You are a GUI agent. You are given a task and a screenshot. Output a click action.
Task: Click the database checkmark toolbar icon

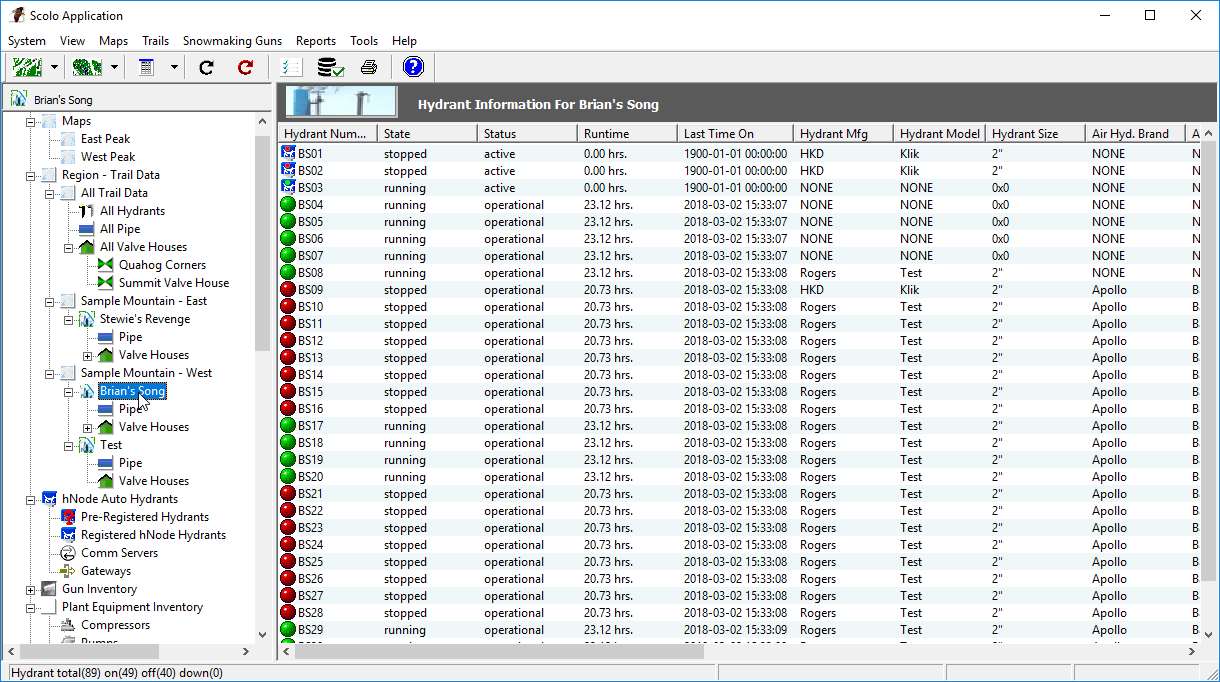pos(330,67)
